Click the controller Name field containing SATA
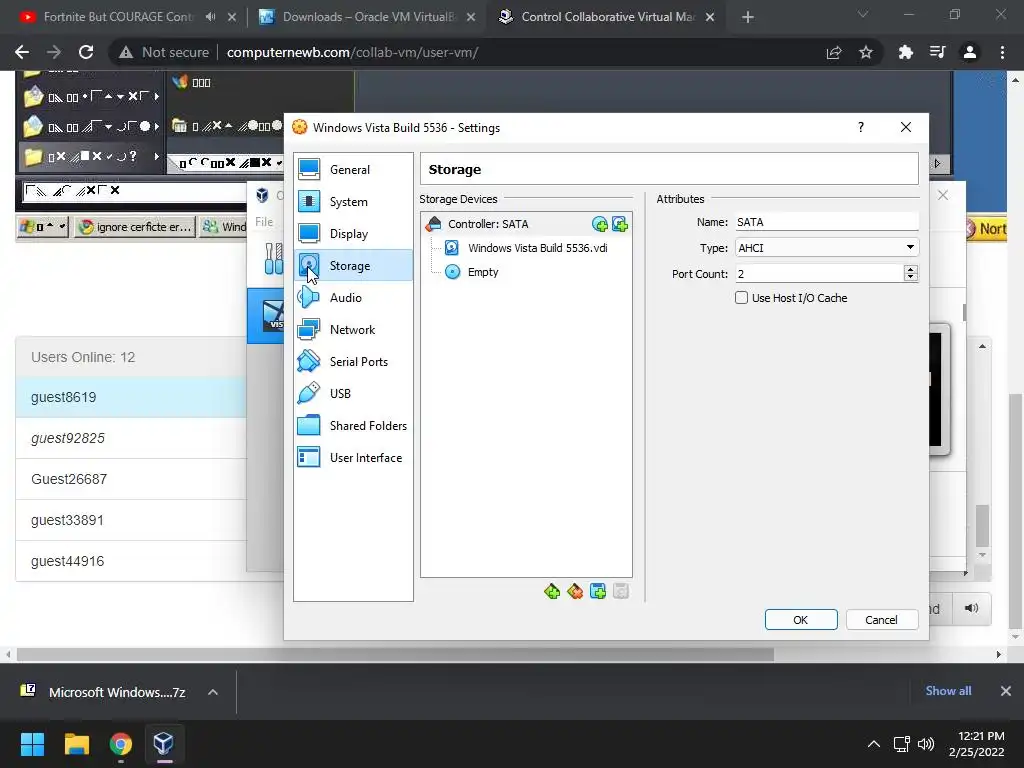 click(827, 222)
